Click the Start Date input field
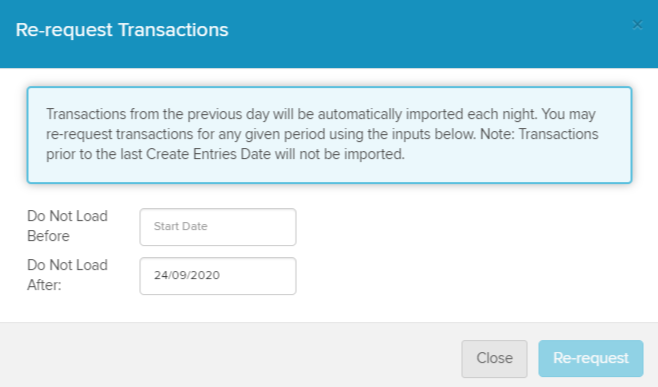The image size is (658, 387). click(218, 227)
